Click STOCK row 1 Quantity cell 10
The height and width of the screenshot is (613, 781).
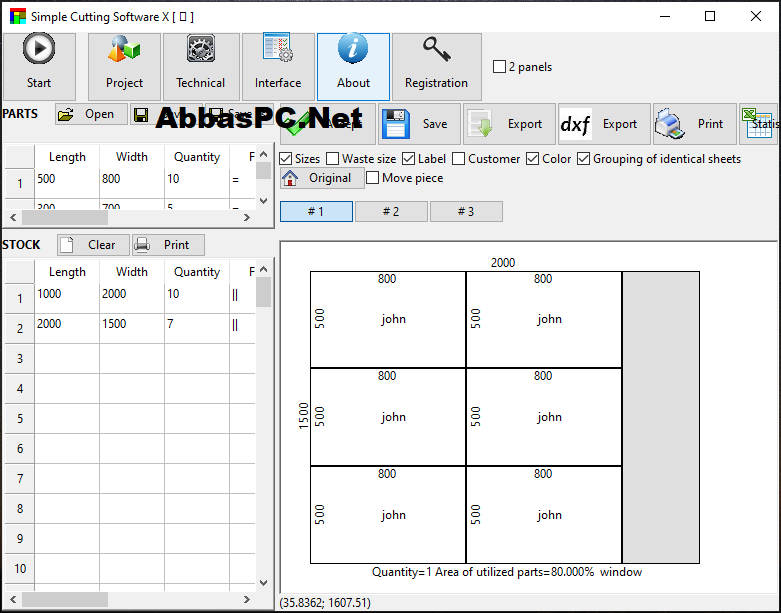click(x=197, y=298)
